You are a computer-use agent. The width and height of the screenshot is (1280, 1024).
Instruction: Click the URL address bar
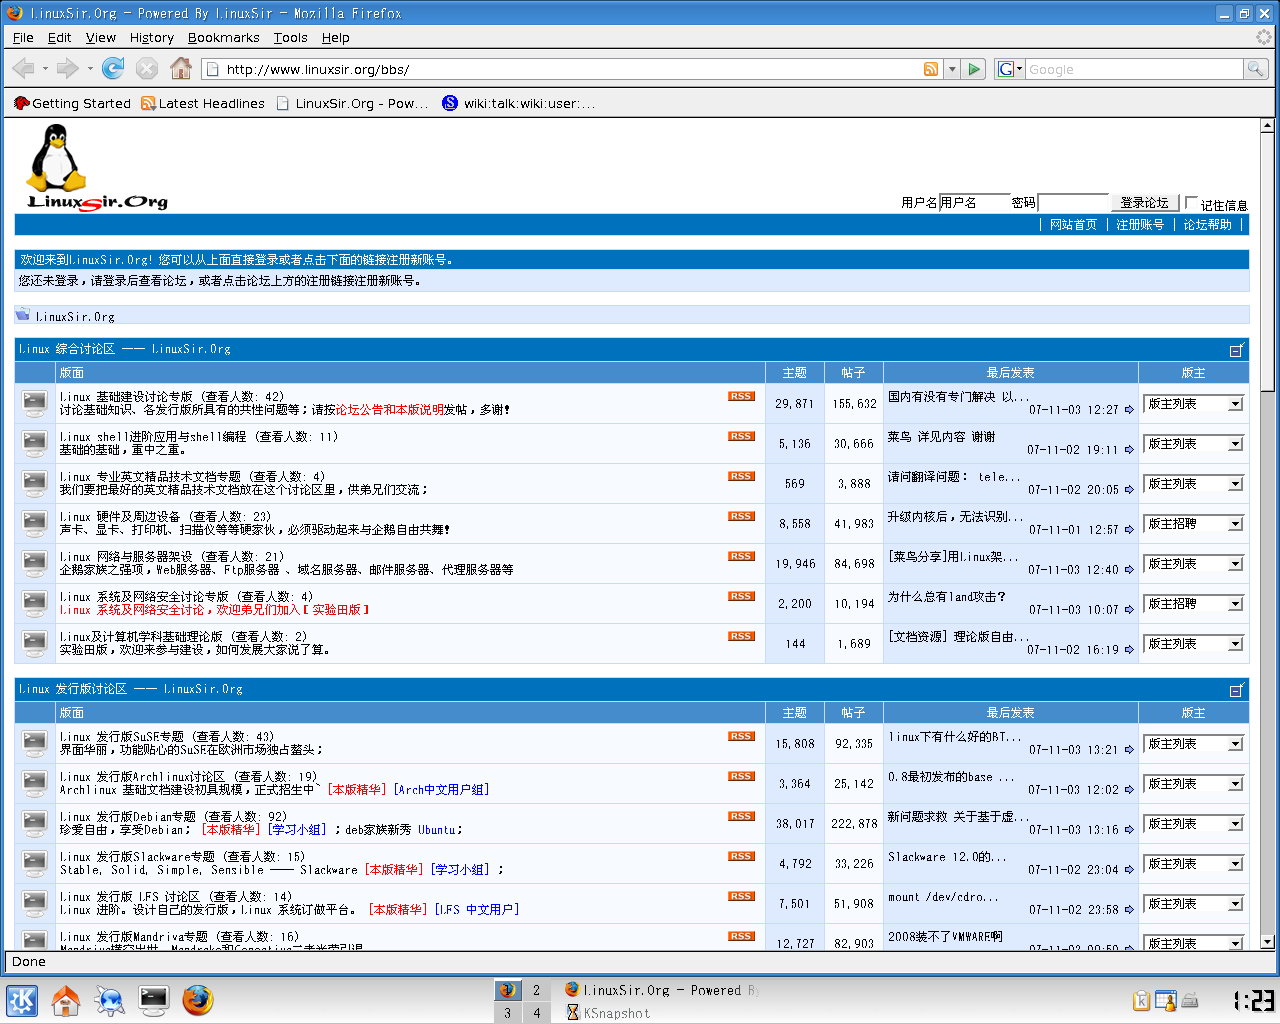pyautogui.click(x=572, y=69)
